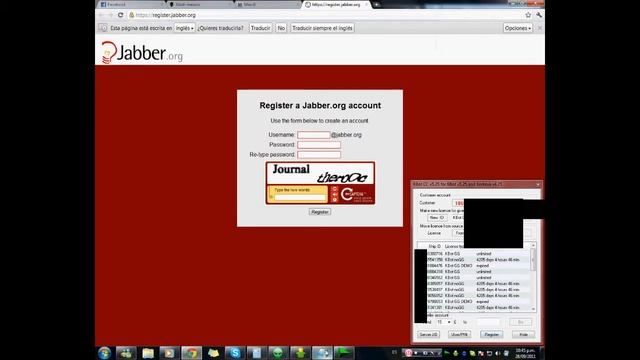Open the green alien face taskbar icon
The image size is (640, 360).
[278, 353]
